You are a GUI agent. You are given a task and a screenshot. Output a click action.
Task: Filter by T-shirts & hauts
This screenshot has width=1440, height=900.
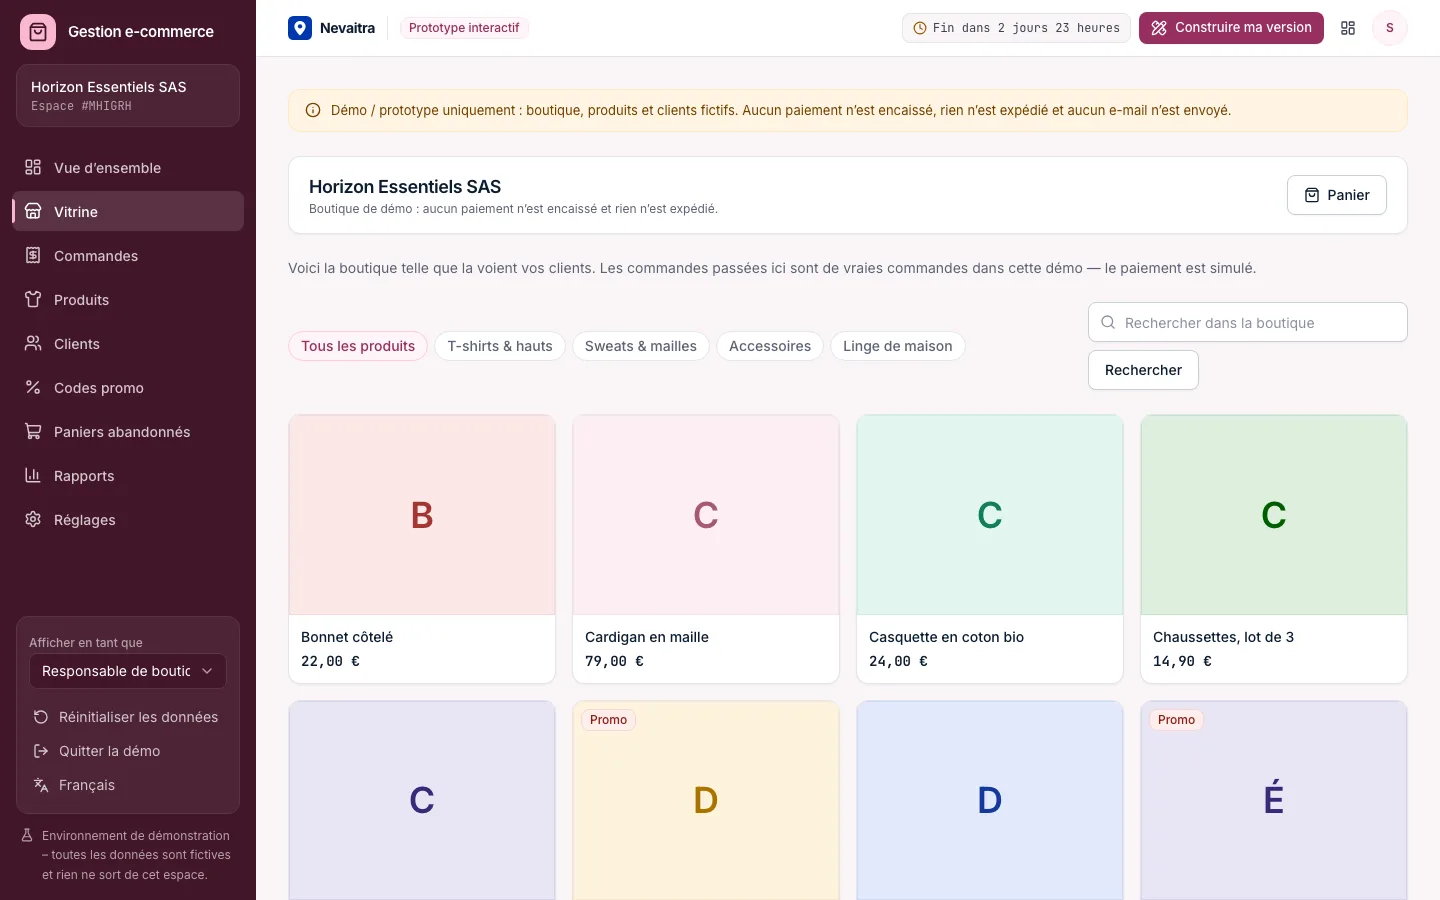(x=500, y=346)
